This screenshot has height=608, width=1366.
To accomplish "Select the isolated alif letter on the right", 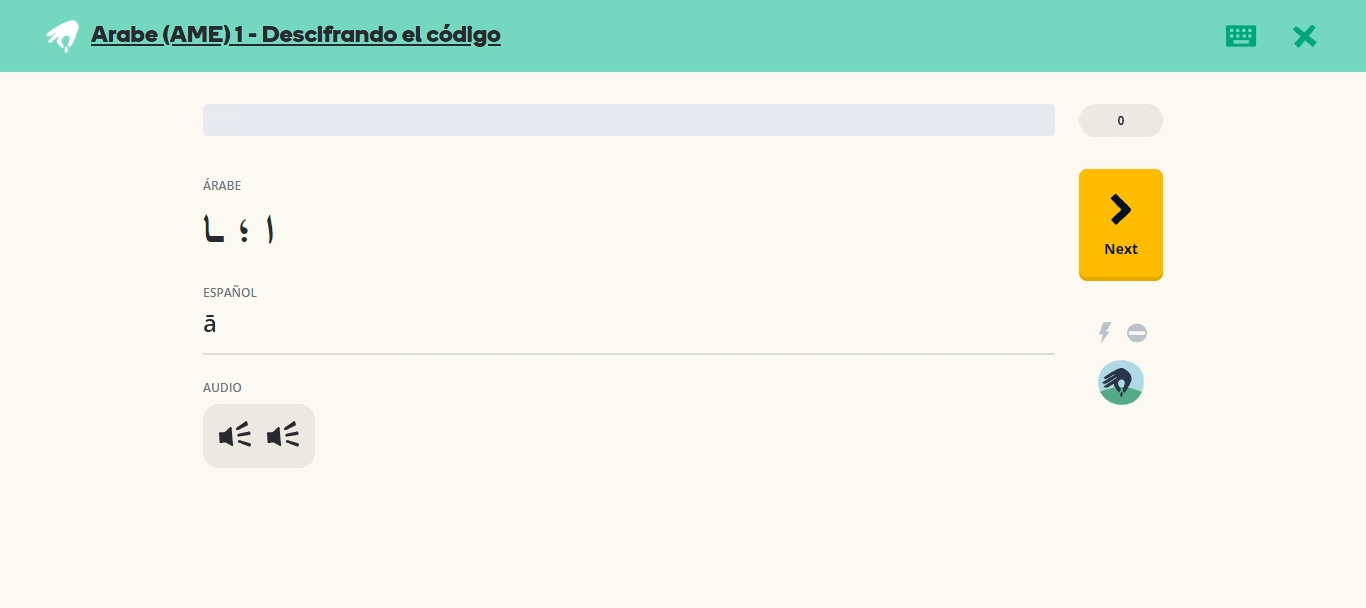I will pos(268,229).
